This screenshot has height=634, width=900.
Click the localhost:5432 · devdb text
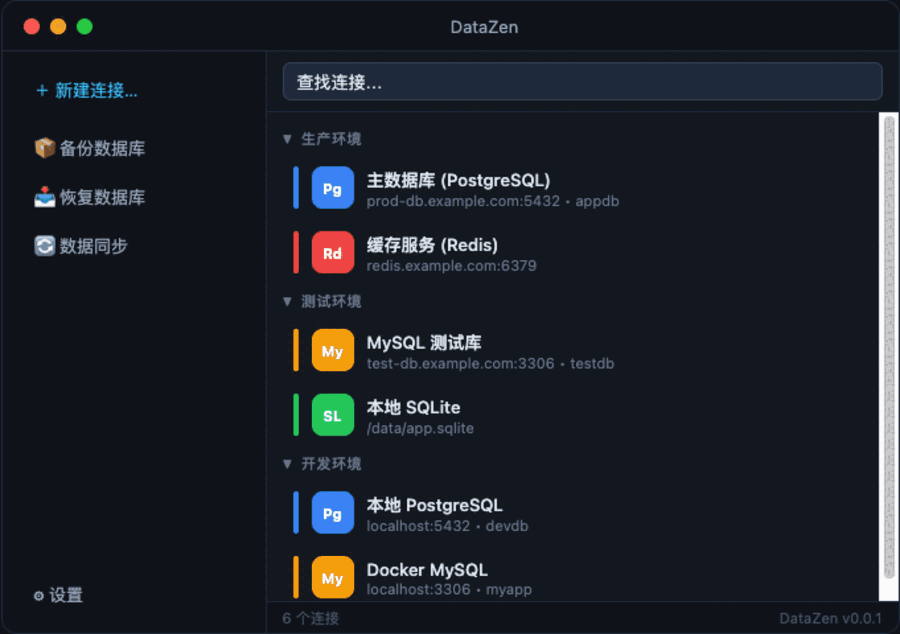point(447,526)
